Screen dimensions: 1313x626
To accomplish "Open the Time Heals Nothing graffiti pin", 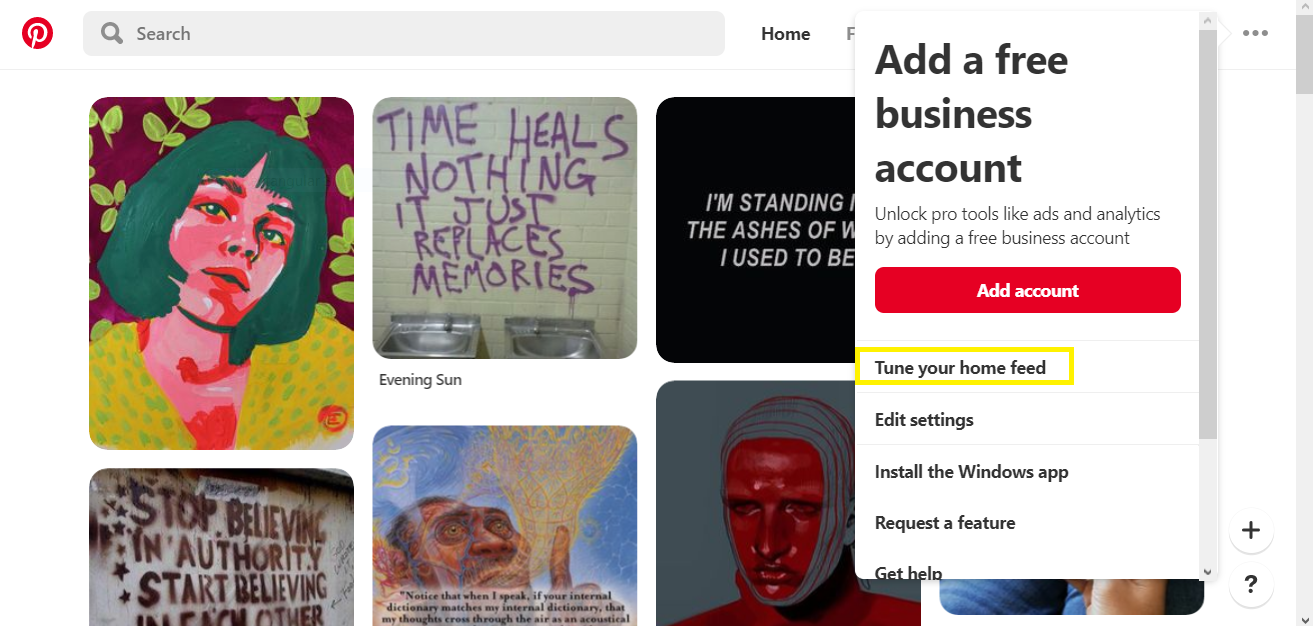I will pos(504,228).
